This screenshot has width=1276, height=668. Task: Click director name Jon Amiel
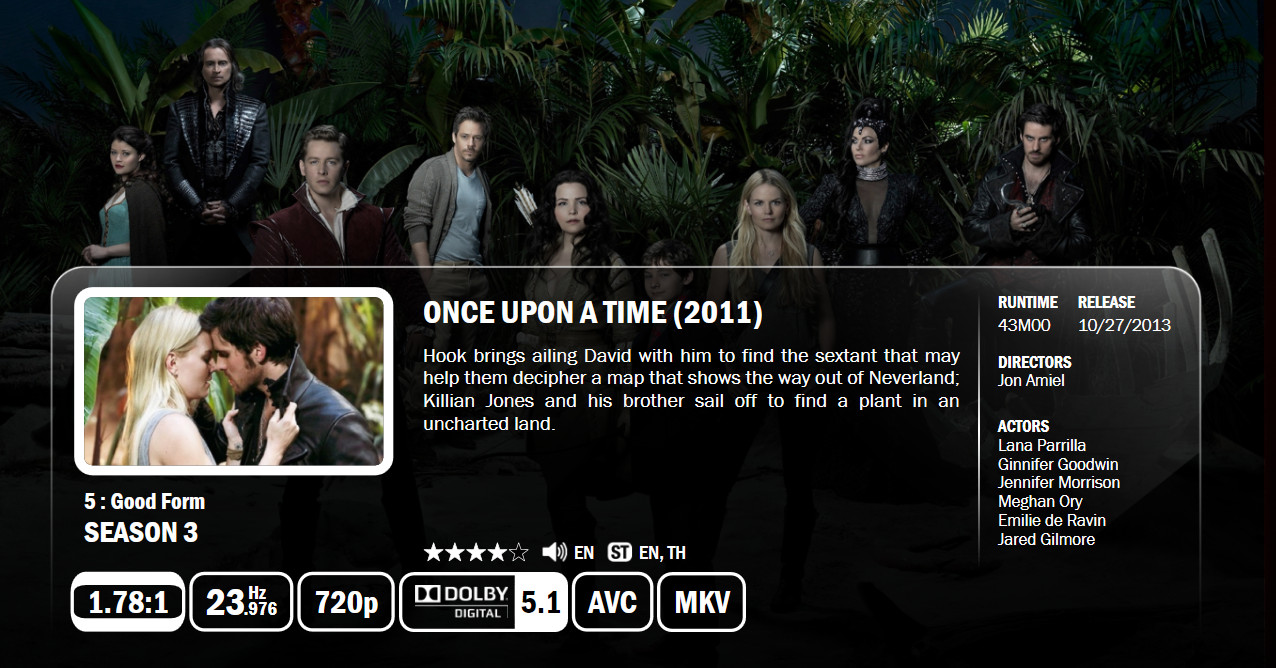point(1031,380)
